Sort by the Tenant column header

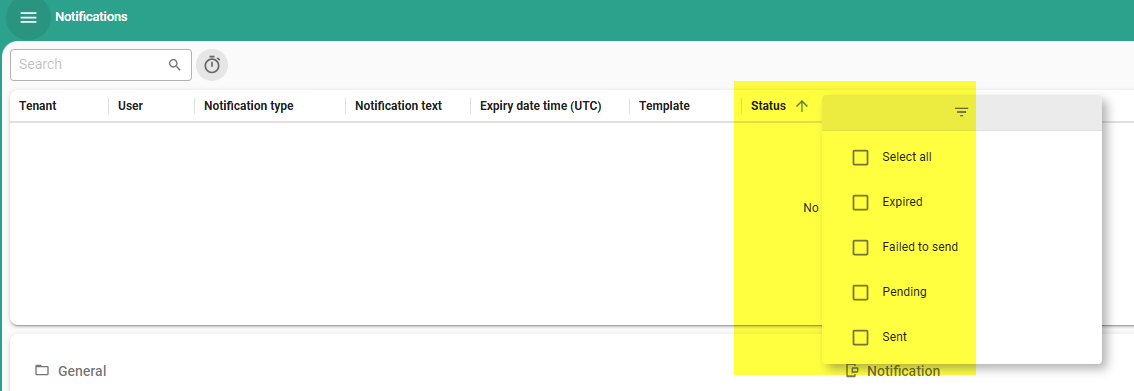38,106
